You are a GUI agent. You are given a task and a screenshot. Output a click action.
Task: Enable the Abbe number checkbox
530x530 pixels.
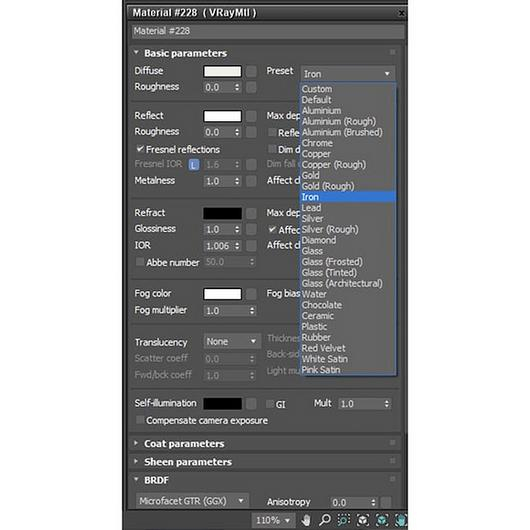click(x=139, y=262)
